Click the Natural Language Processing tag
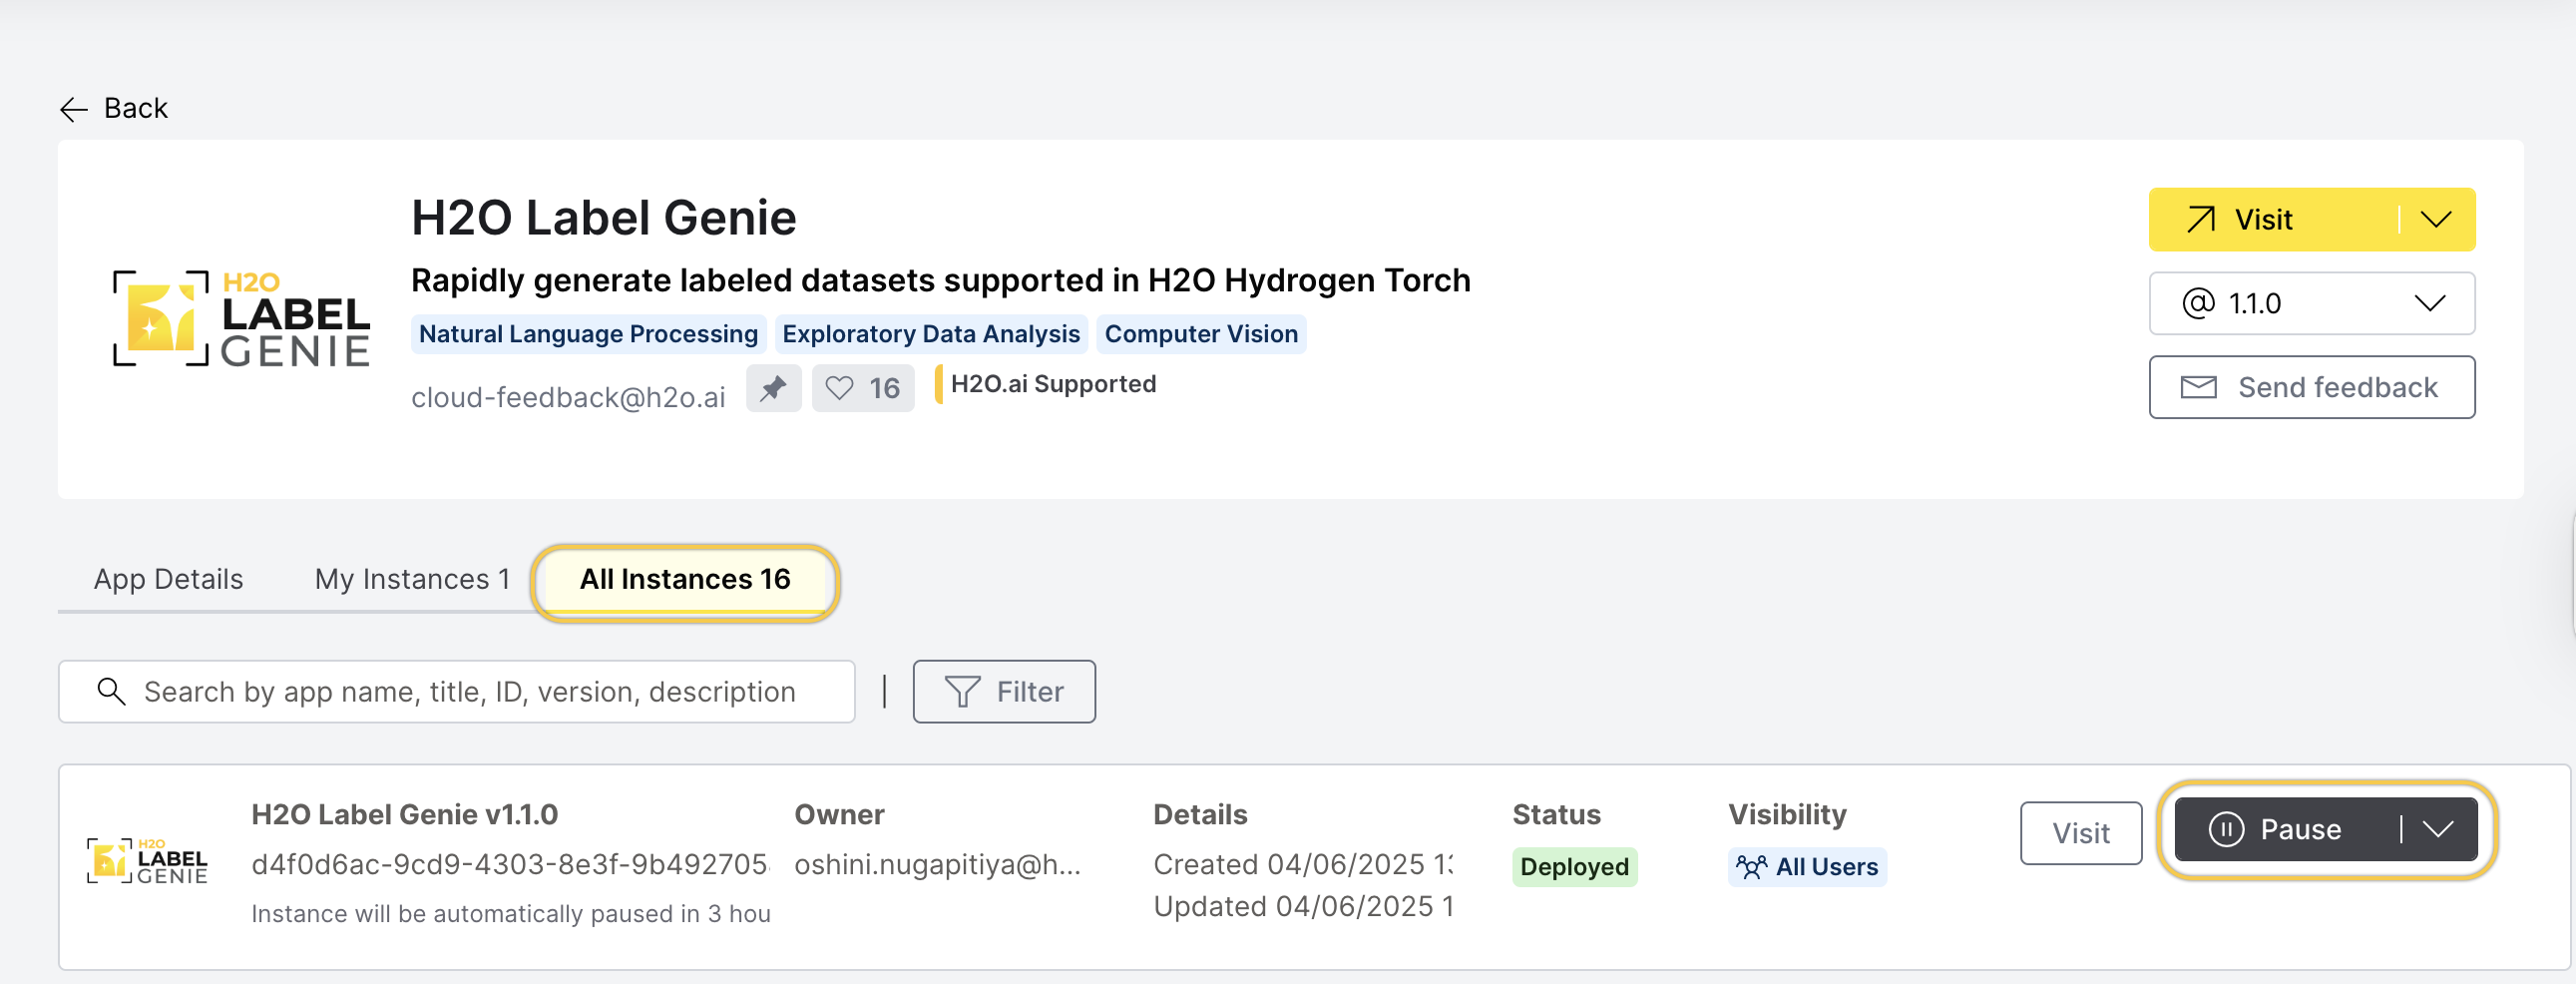 coord(588,334)
